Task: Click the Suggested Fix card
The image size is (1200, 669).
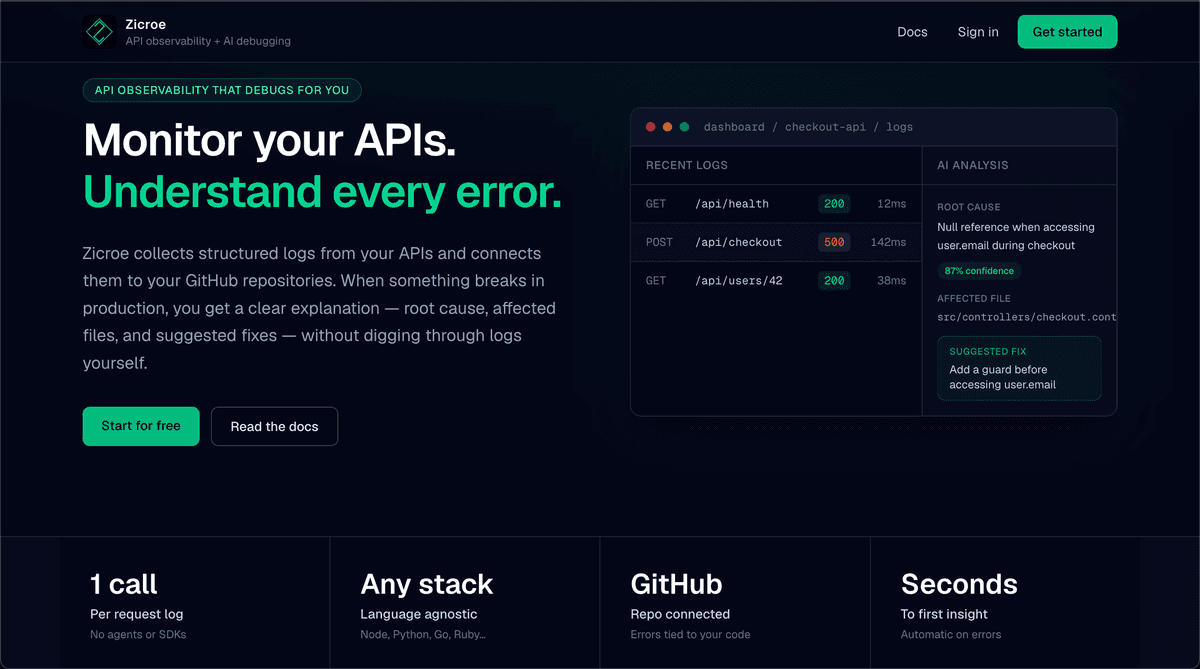Action: [x=1019, y=368]
